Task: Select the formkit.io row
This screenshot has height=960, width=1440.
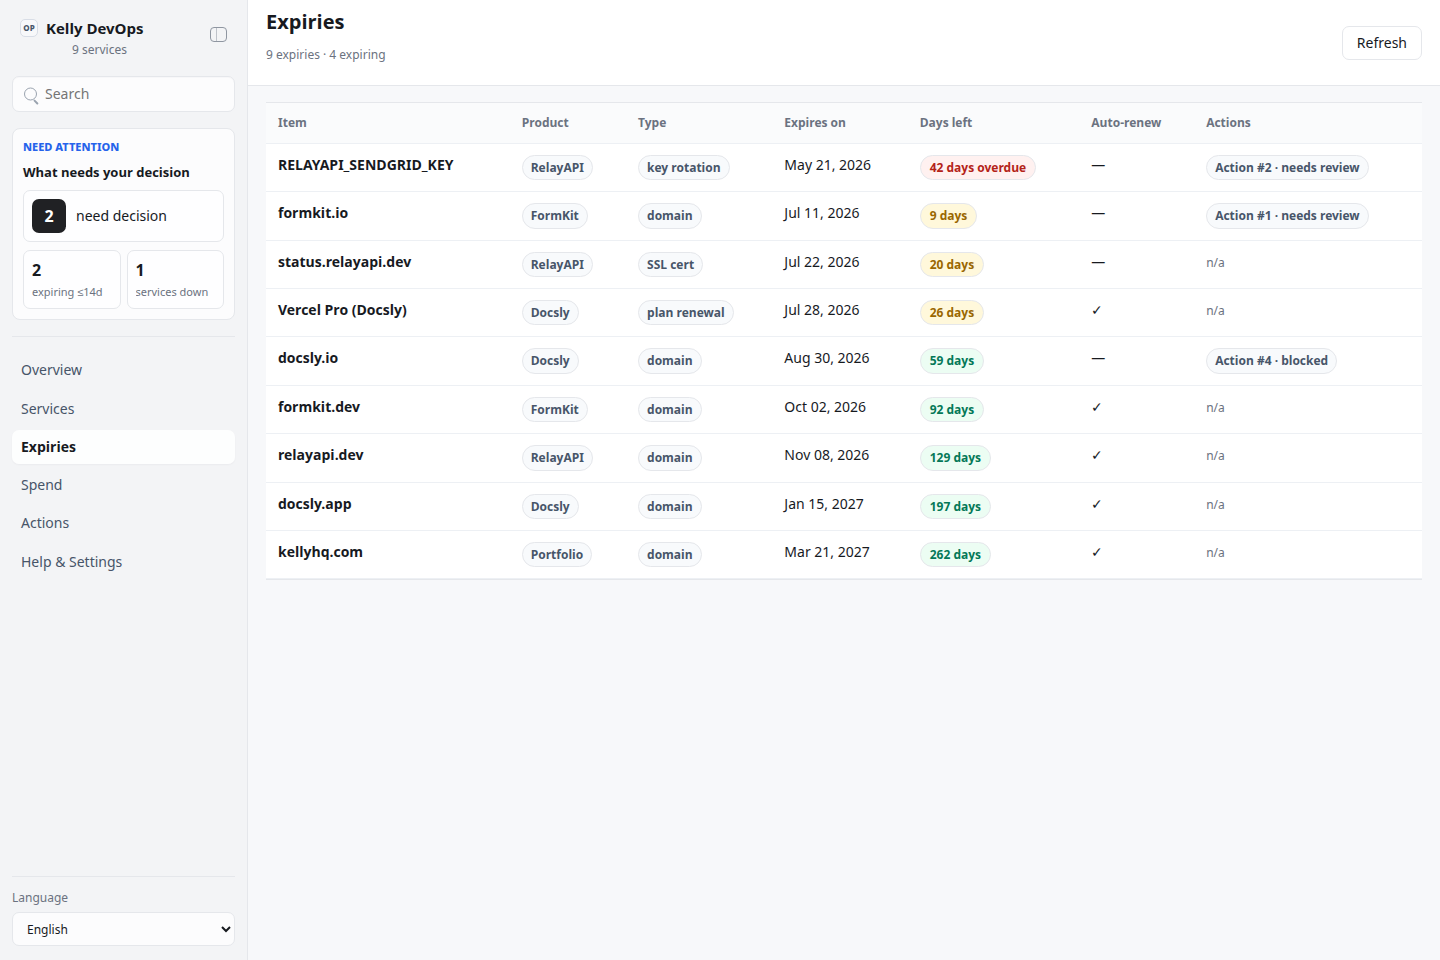Action: (x=844, y=216)
